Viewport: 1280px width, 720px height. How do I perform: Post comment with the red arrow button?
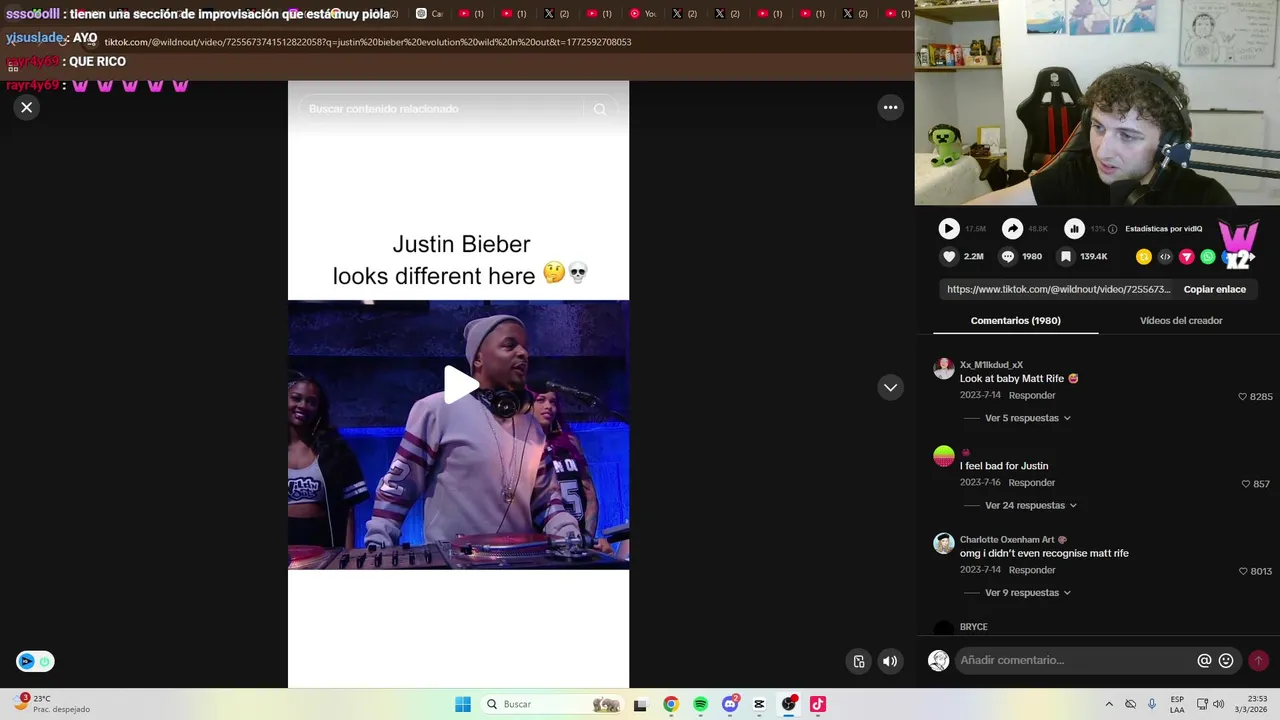(x=1258, y=660)
